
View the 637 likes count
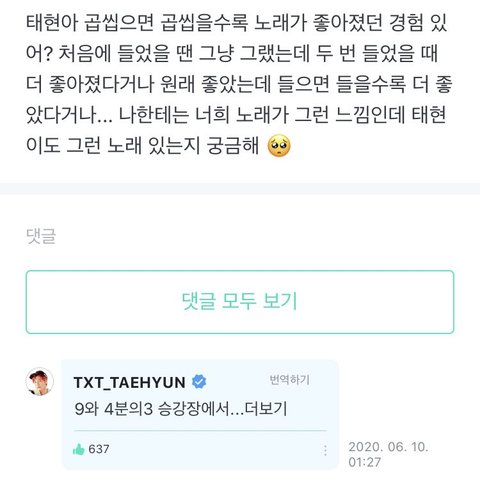99,449
